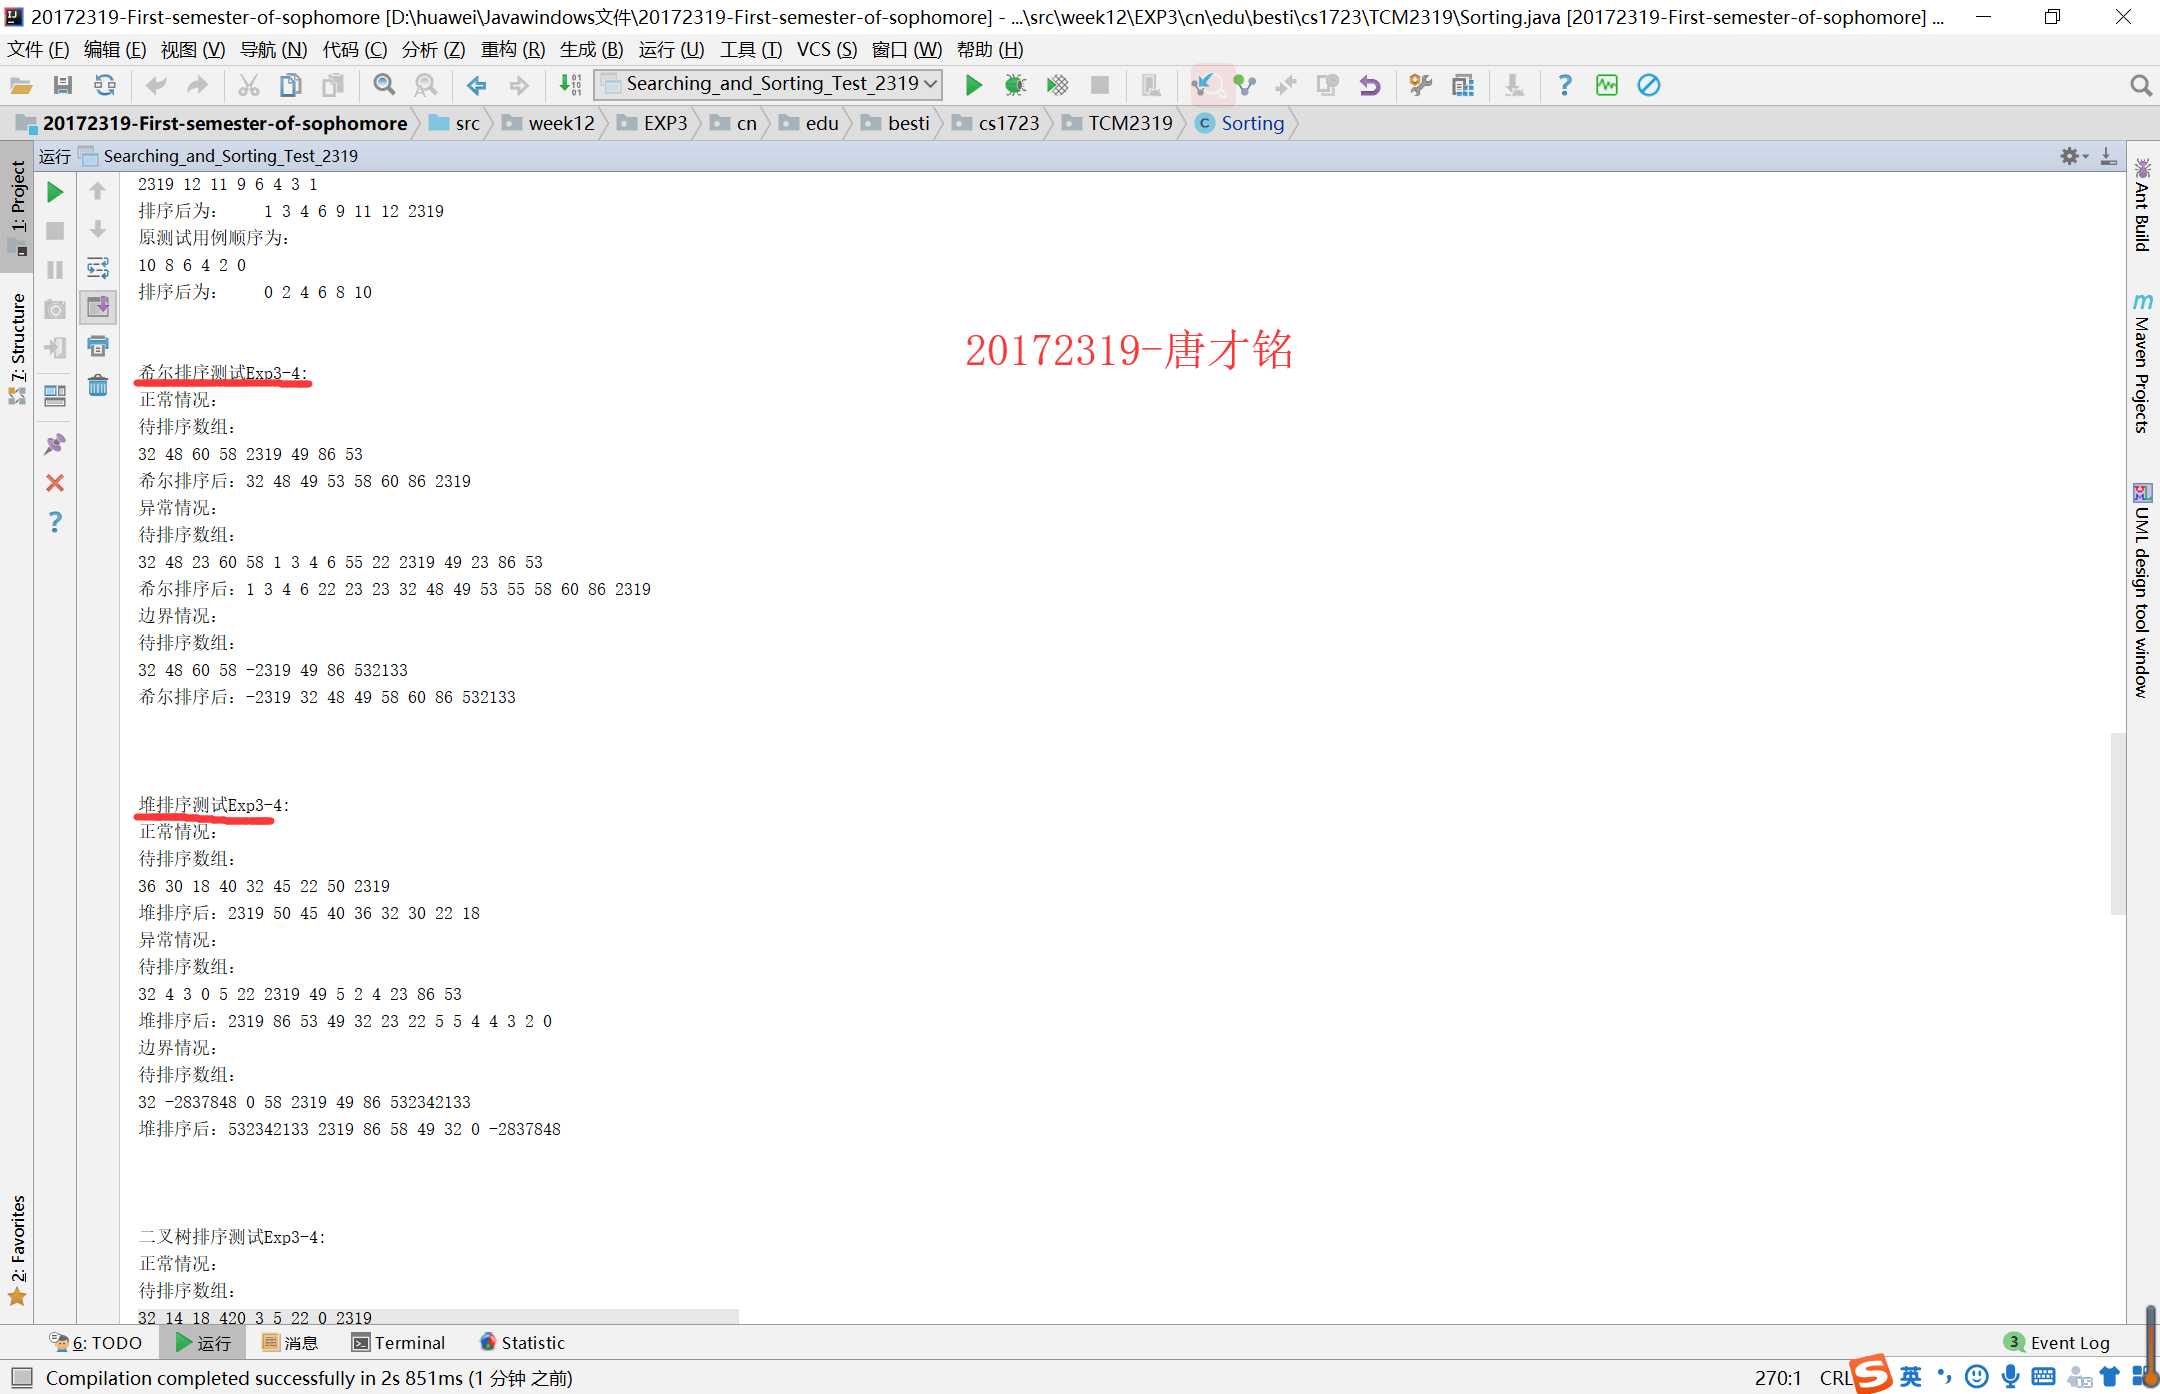Synchronize project with the refresh icon

point(105,86)
